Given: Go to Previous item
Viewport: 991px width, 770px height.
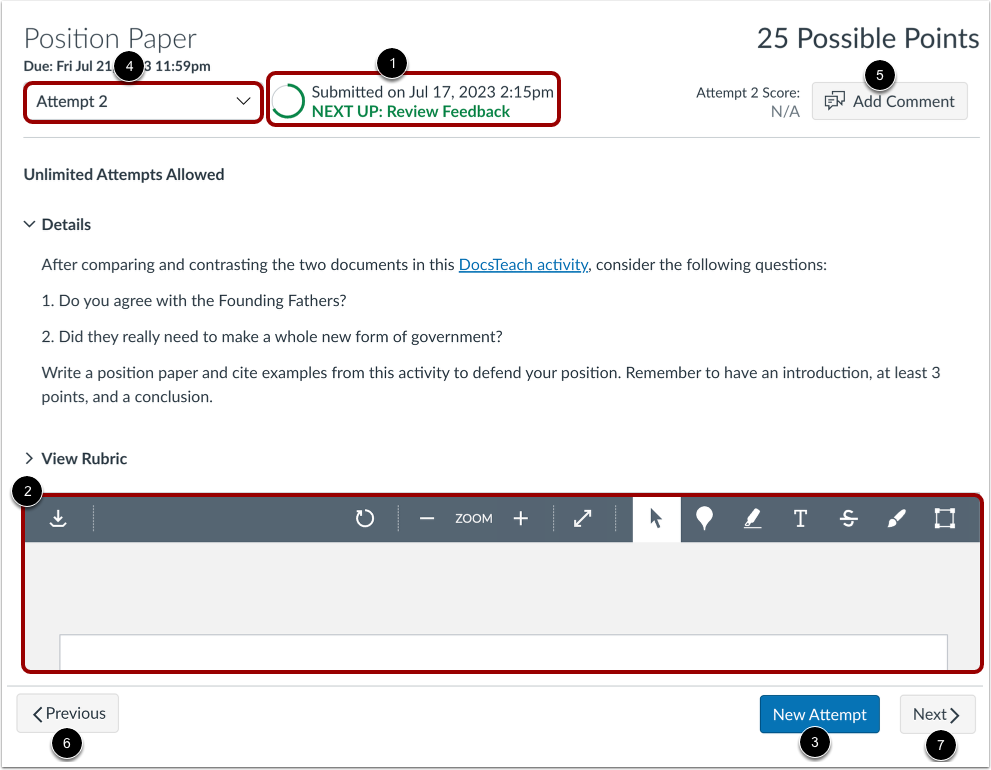Looking at the screenshot, I should [x=68, y=713].
